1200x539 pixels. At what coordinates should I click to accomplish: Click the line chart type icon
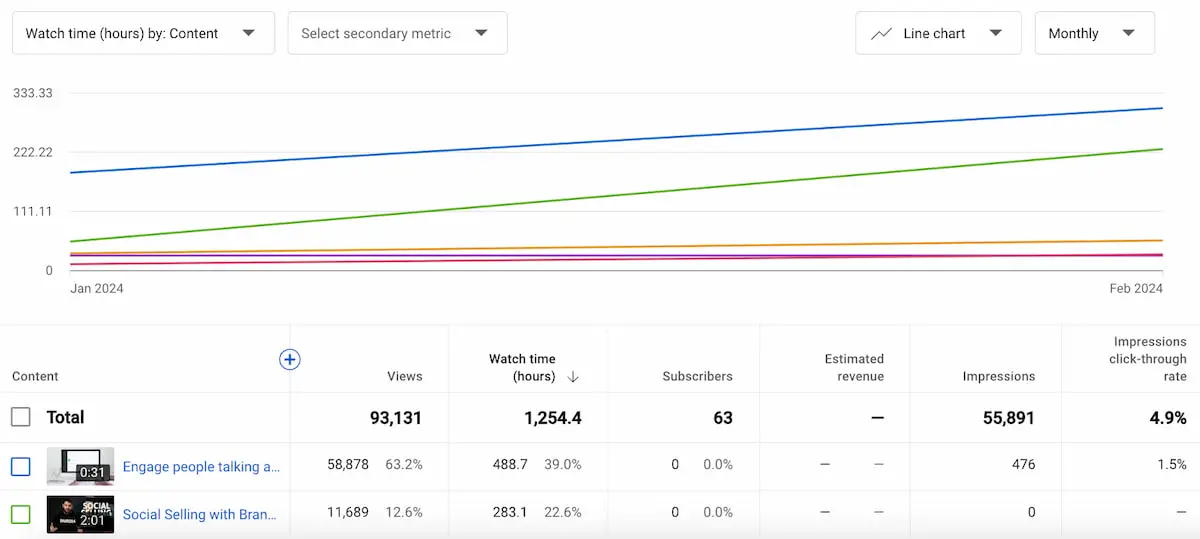[881, 33]
